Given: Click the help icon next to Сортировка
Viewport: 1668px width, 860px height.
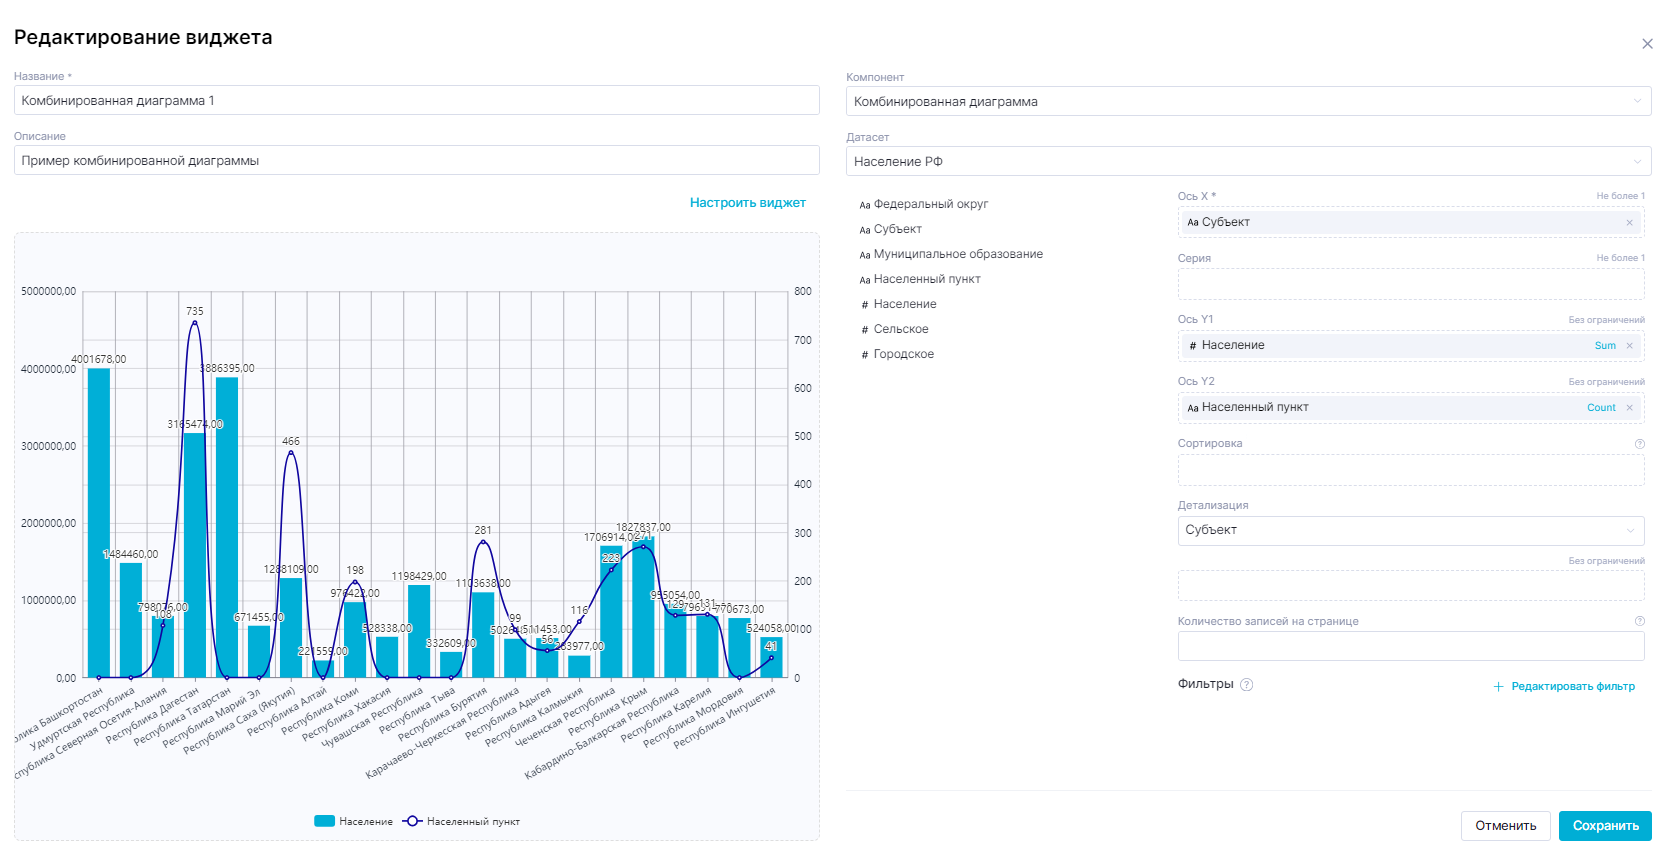Looking at the screenshot, I should [x=1639, y=444].
